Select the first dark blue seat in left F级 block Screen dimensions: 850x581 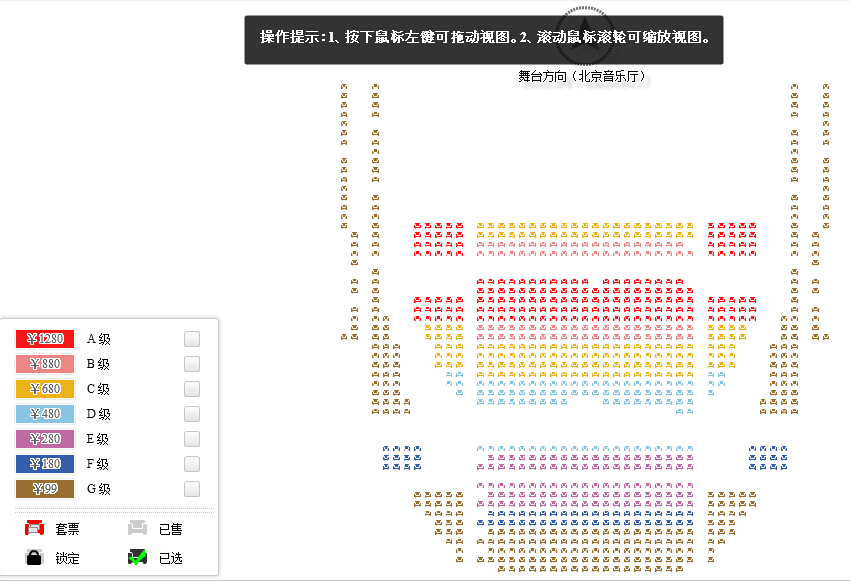tap(386, 449)
